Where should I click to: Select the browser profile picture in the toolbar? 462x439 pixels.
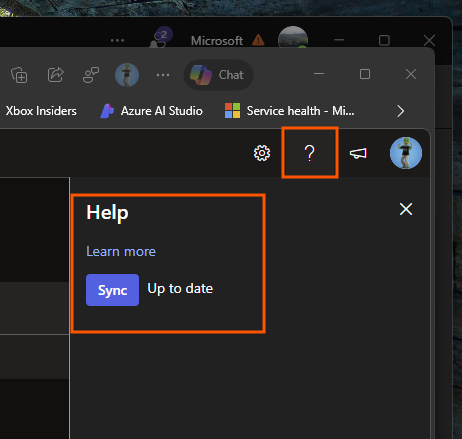tap(127, 75)
